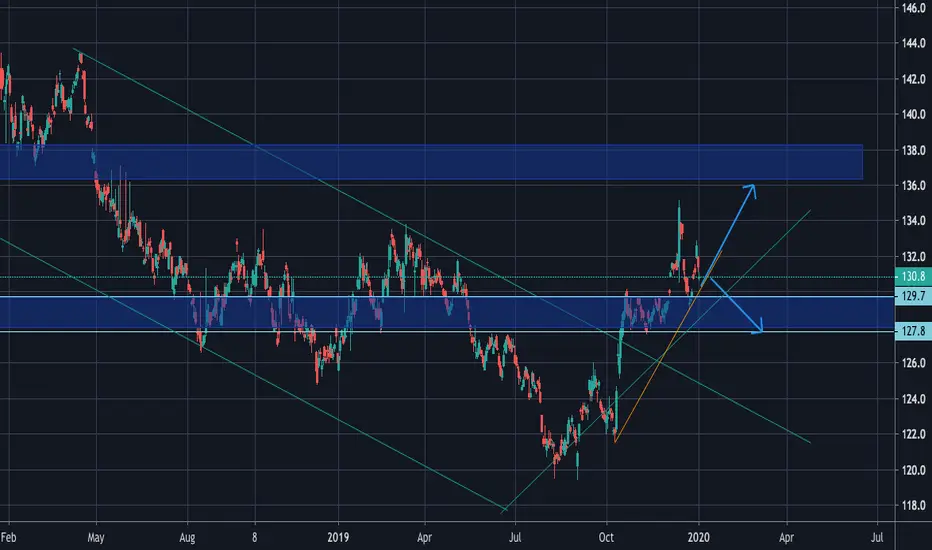The width and height of the screenshot is (932, 550).
Task: Click the 140.0 price axis label
Action: pos(914,114)
